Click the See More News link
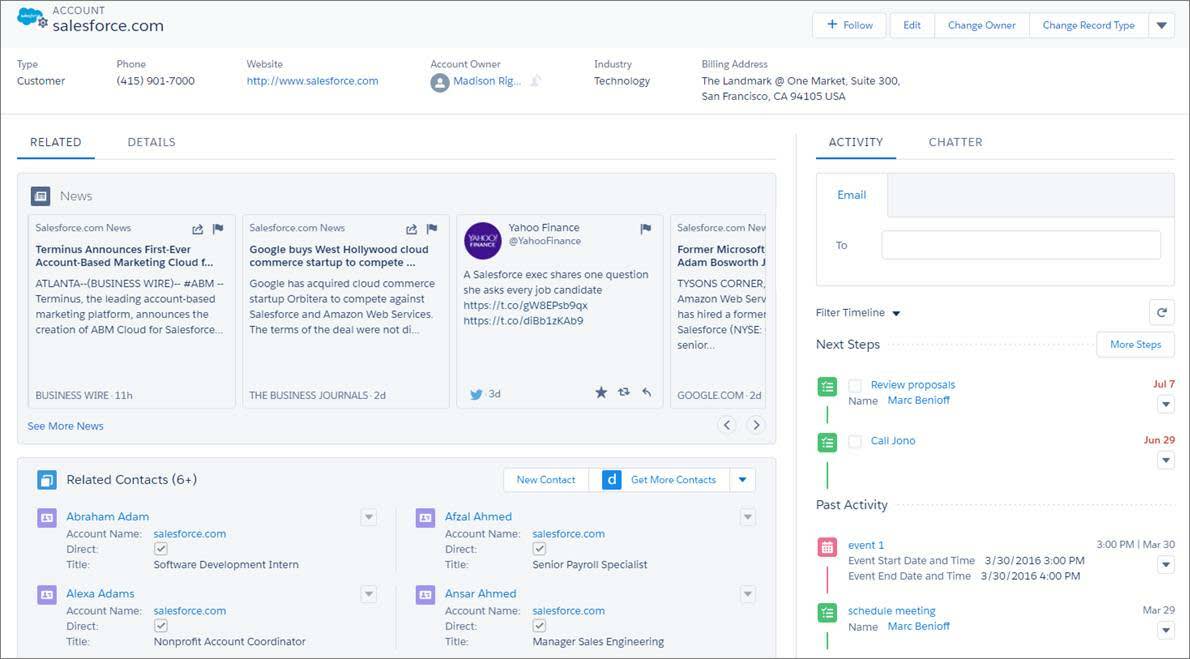This screenshot has width=1190, height=659. coord(64,426)
